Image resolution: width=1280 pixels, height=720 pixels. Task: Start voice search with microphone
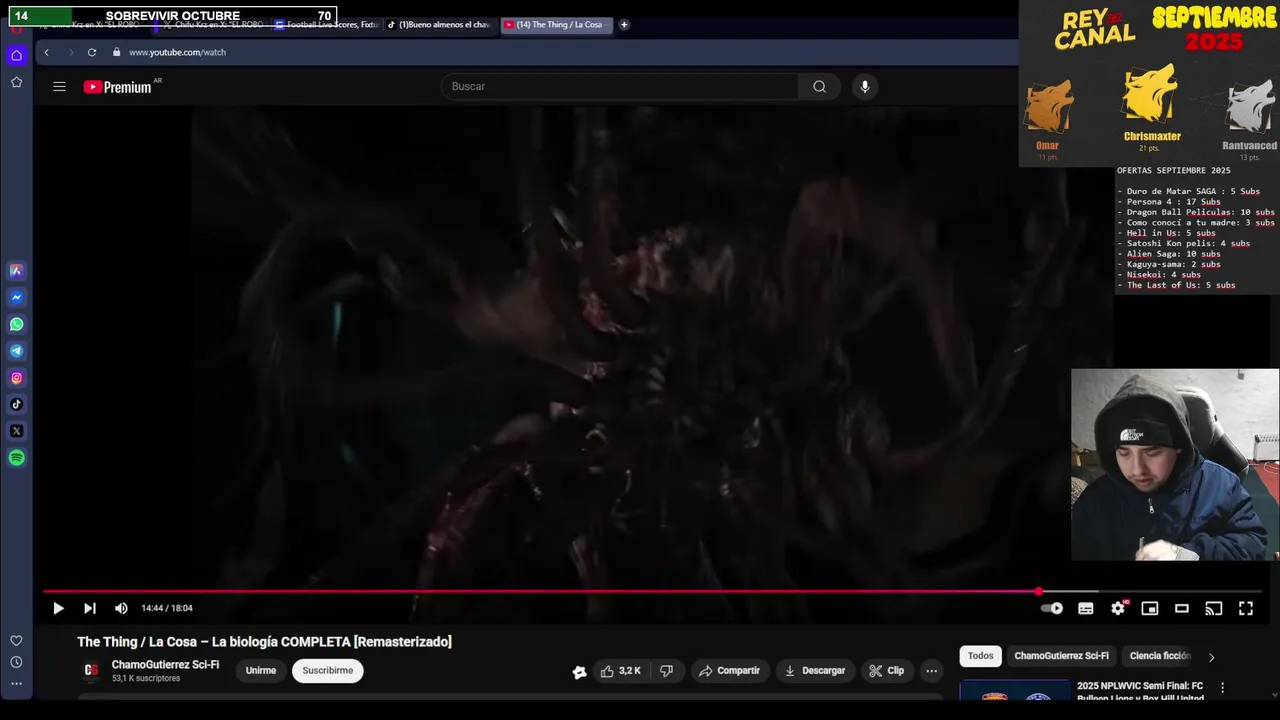[x=865, y=87]
